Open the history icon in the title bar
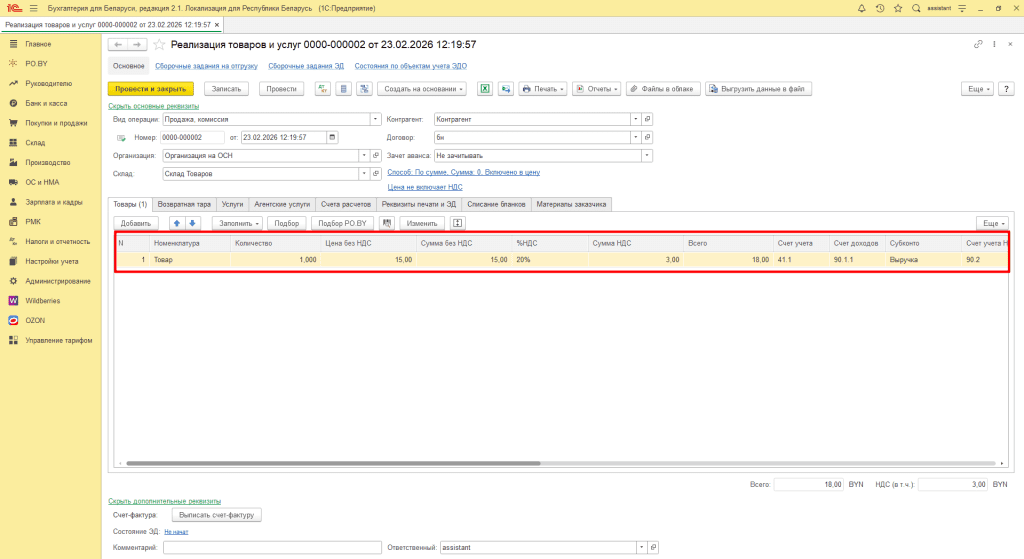The image size is (1024, 559). click(879, 8)
